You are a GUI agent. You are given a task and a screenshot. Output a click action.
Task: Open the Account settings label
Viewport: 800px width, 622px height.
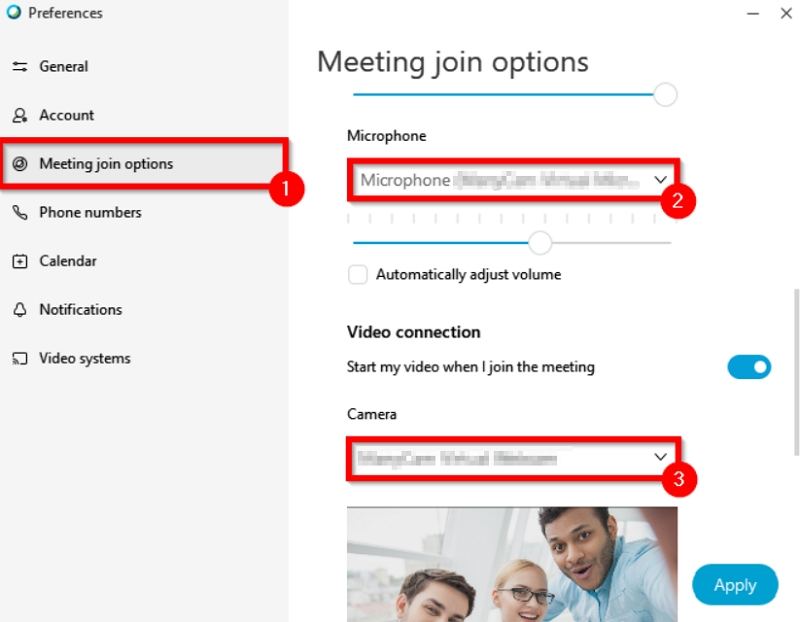tap(66, 115)
